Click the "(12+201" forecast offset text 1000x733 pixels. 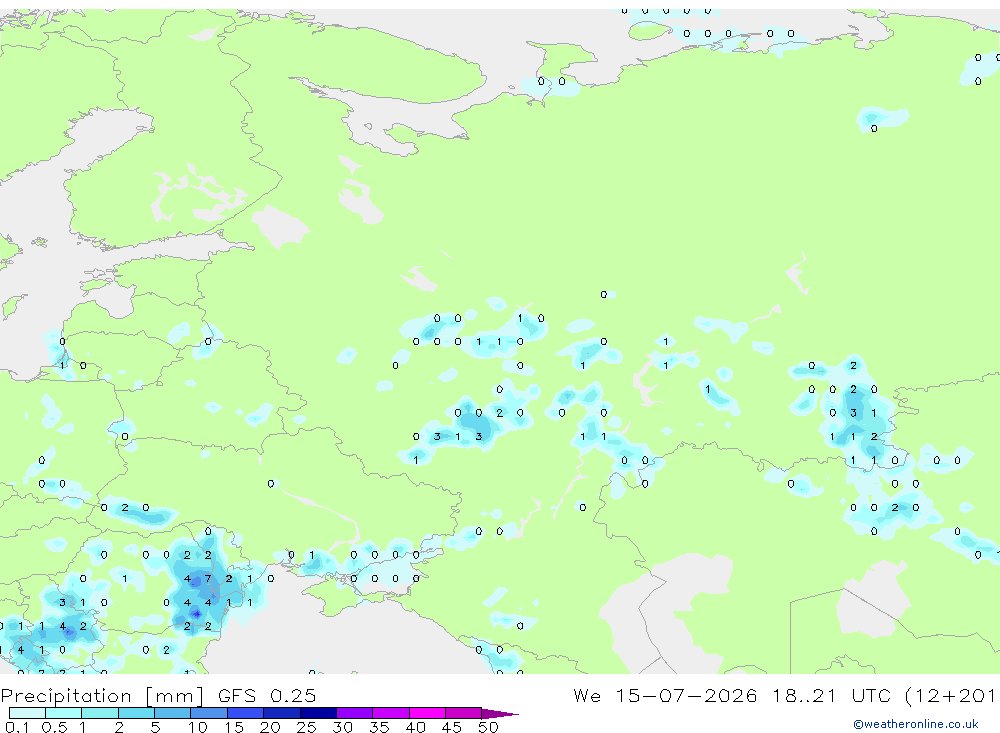click(951, 695)
